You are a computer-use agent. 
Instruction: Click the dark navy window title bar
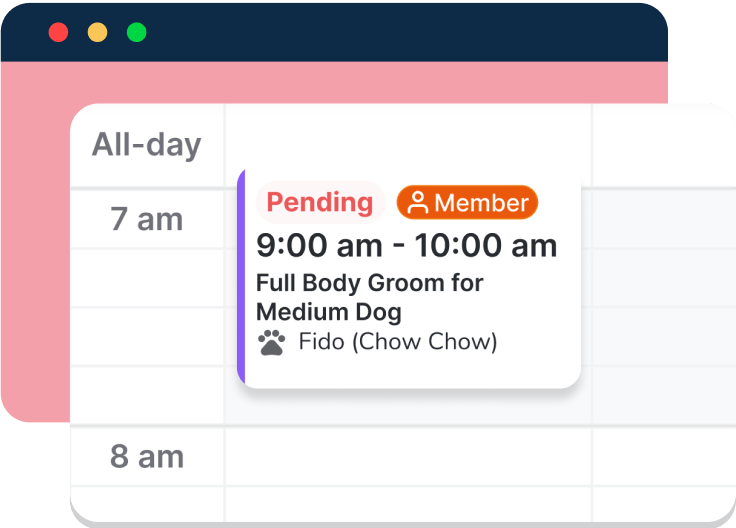coord(400,32)
